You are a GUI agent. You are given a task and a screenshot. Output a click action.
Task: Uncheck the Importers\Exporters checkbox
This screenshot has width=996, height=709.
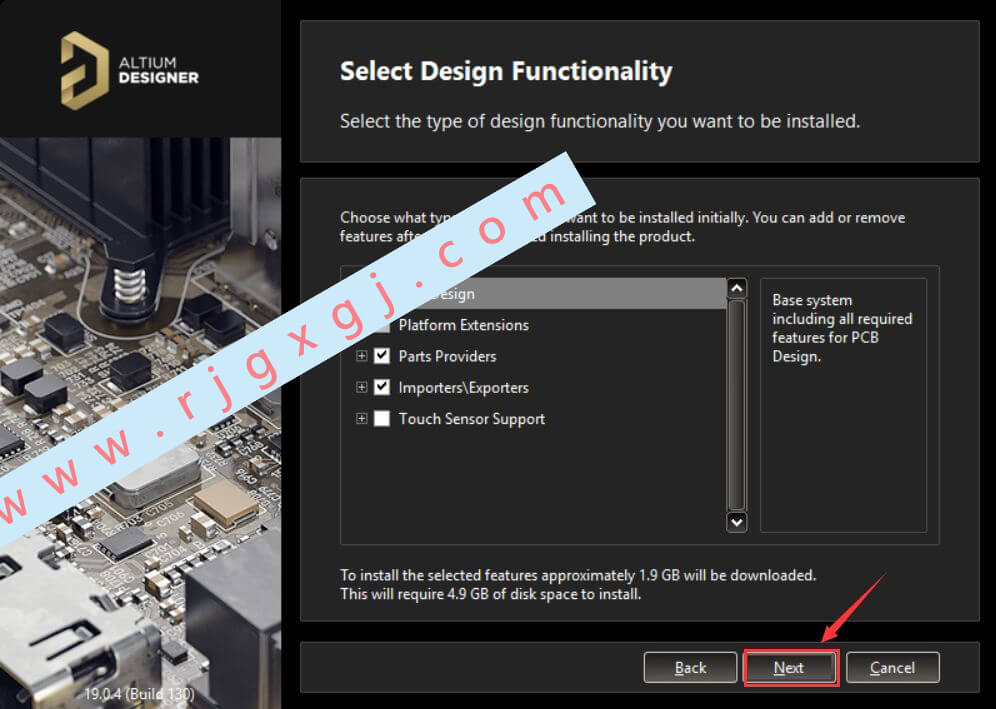(x=382, y=387)
